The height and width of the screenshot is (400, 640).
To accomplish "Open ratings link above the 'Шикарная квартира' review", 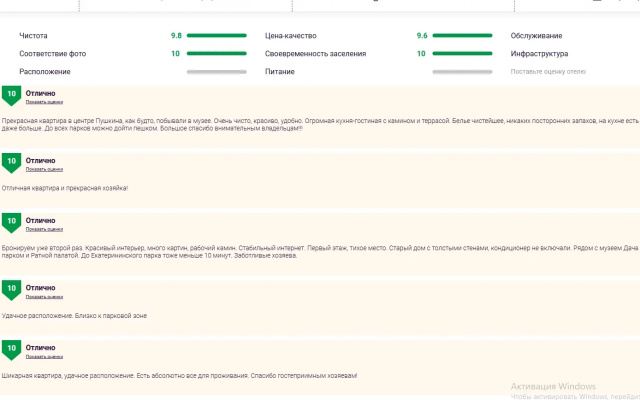I will coord(44,357).
